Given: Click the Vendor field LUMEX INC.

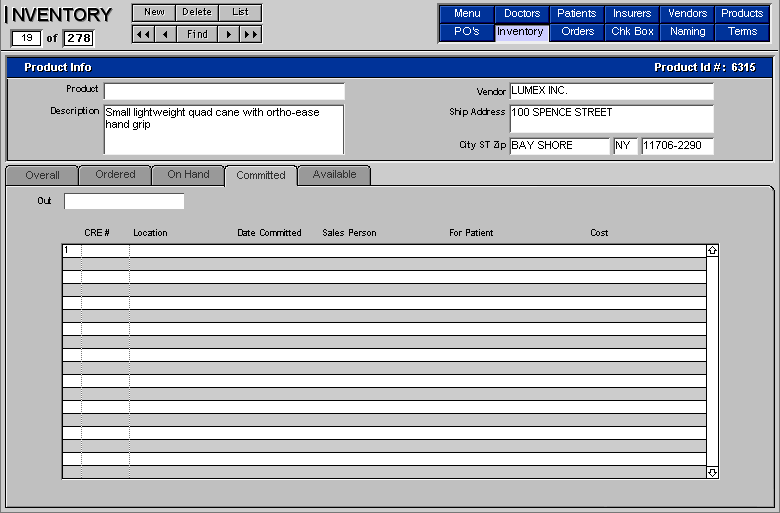Looking at the screenshot, I should click(611, 92).
